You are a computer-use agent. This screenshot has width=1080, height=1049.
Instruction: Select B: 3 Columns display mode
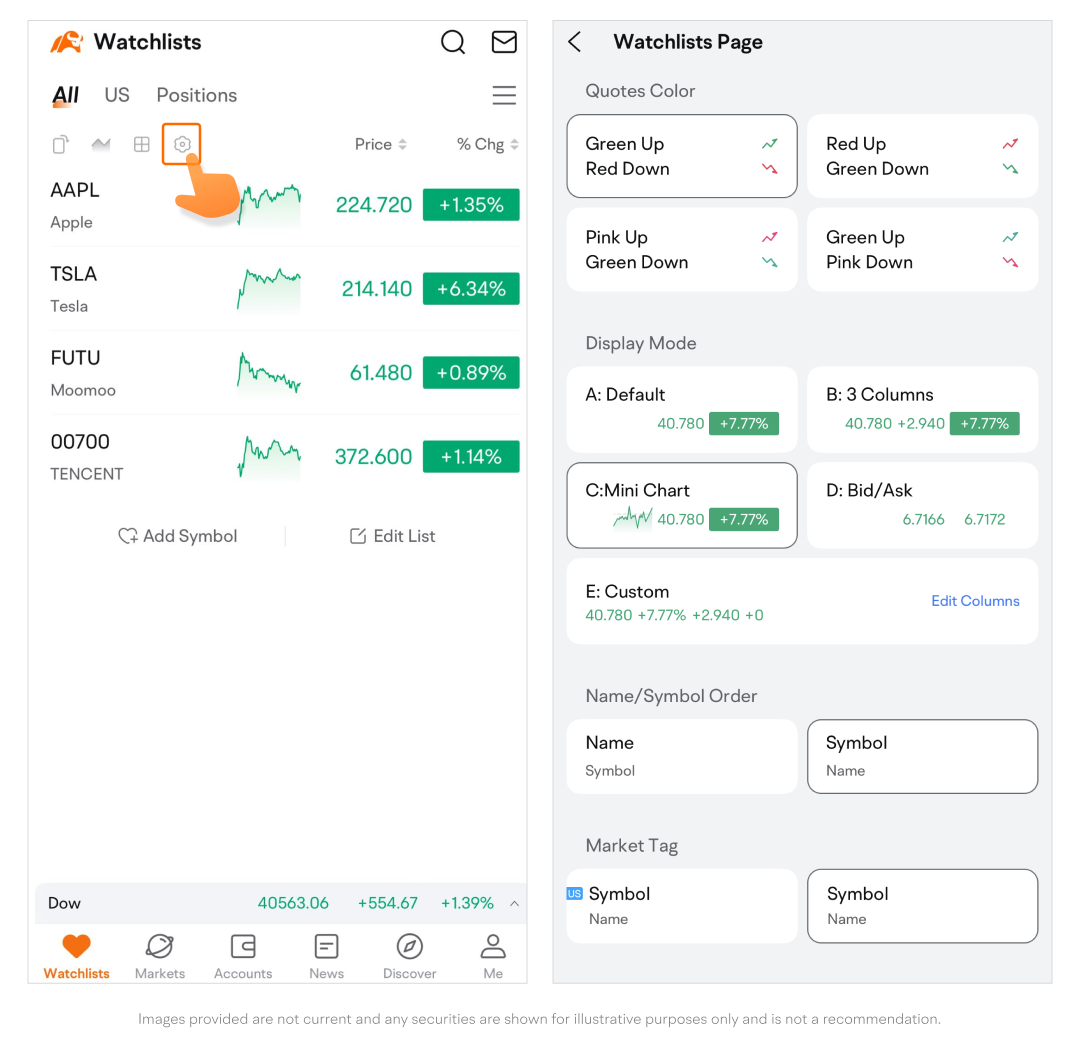pos(922,408)
